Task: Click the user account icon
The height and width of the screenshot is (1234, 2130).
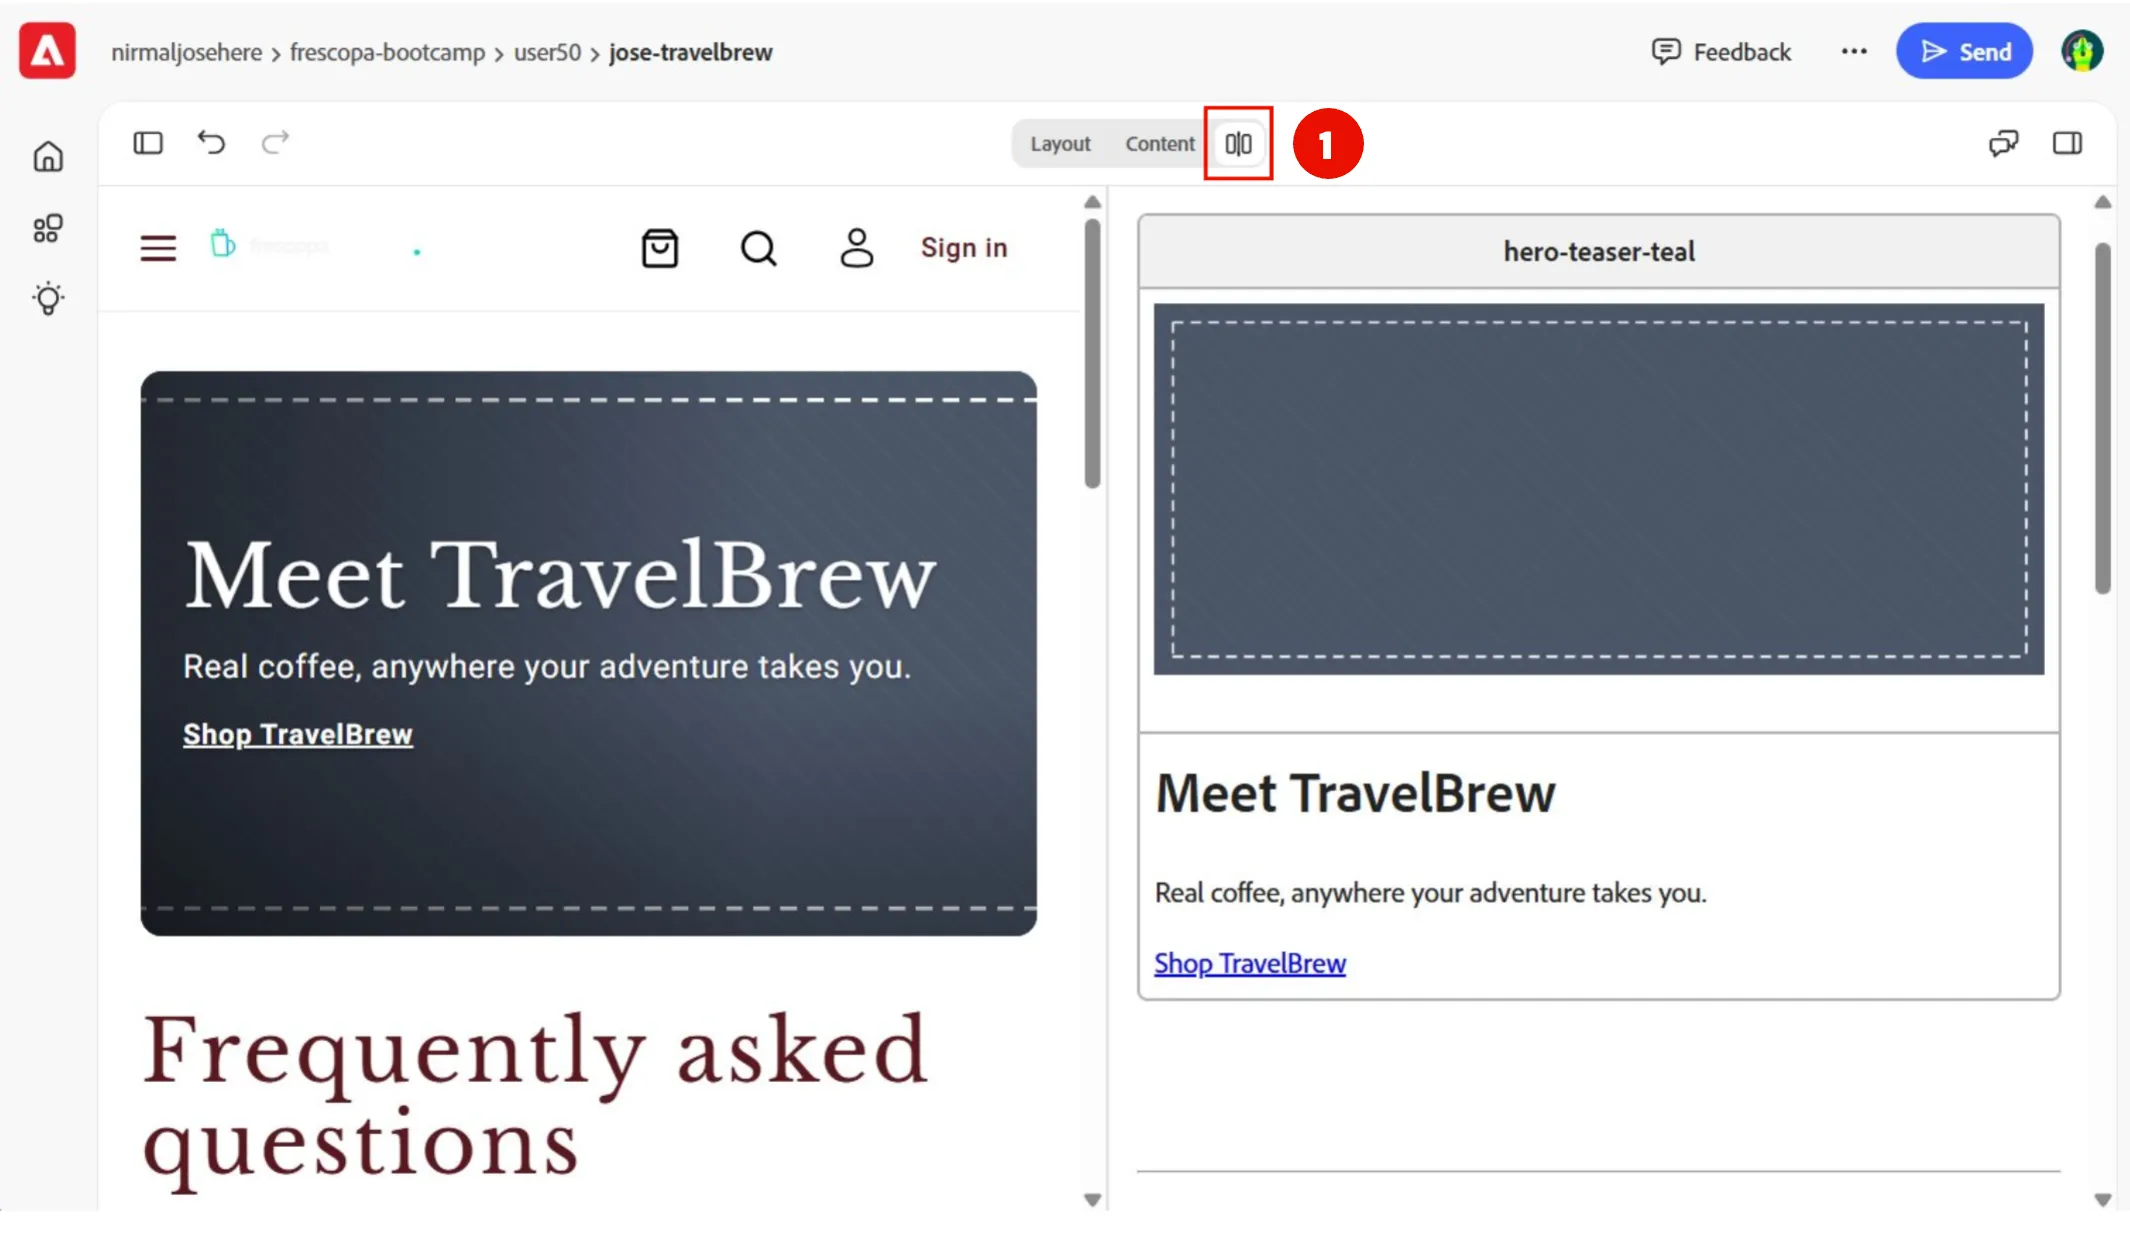Action: coord(857,248)
